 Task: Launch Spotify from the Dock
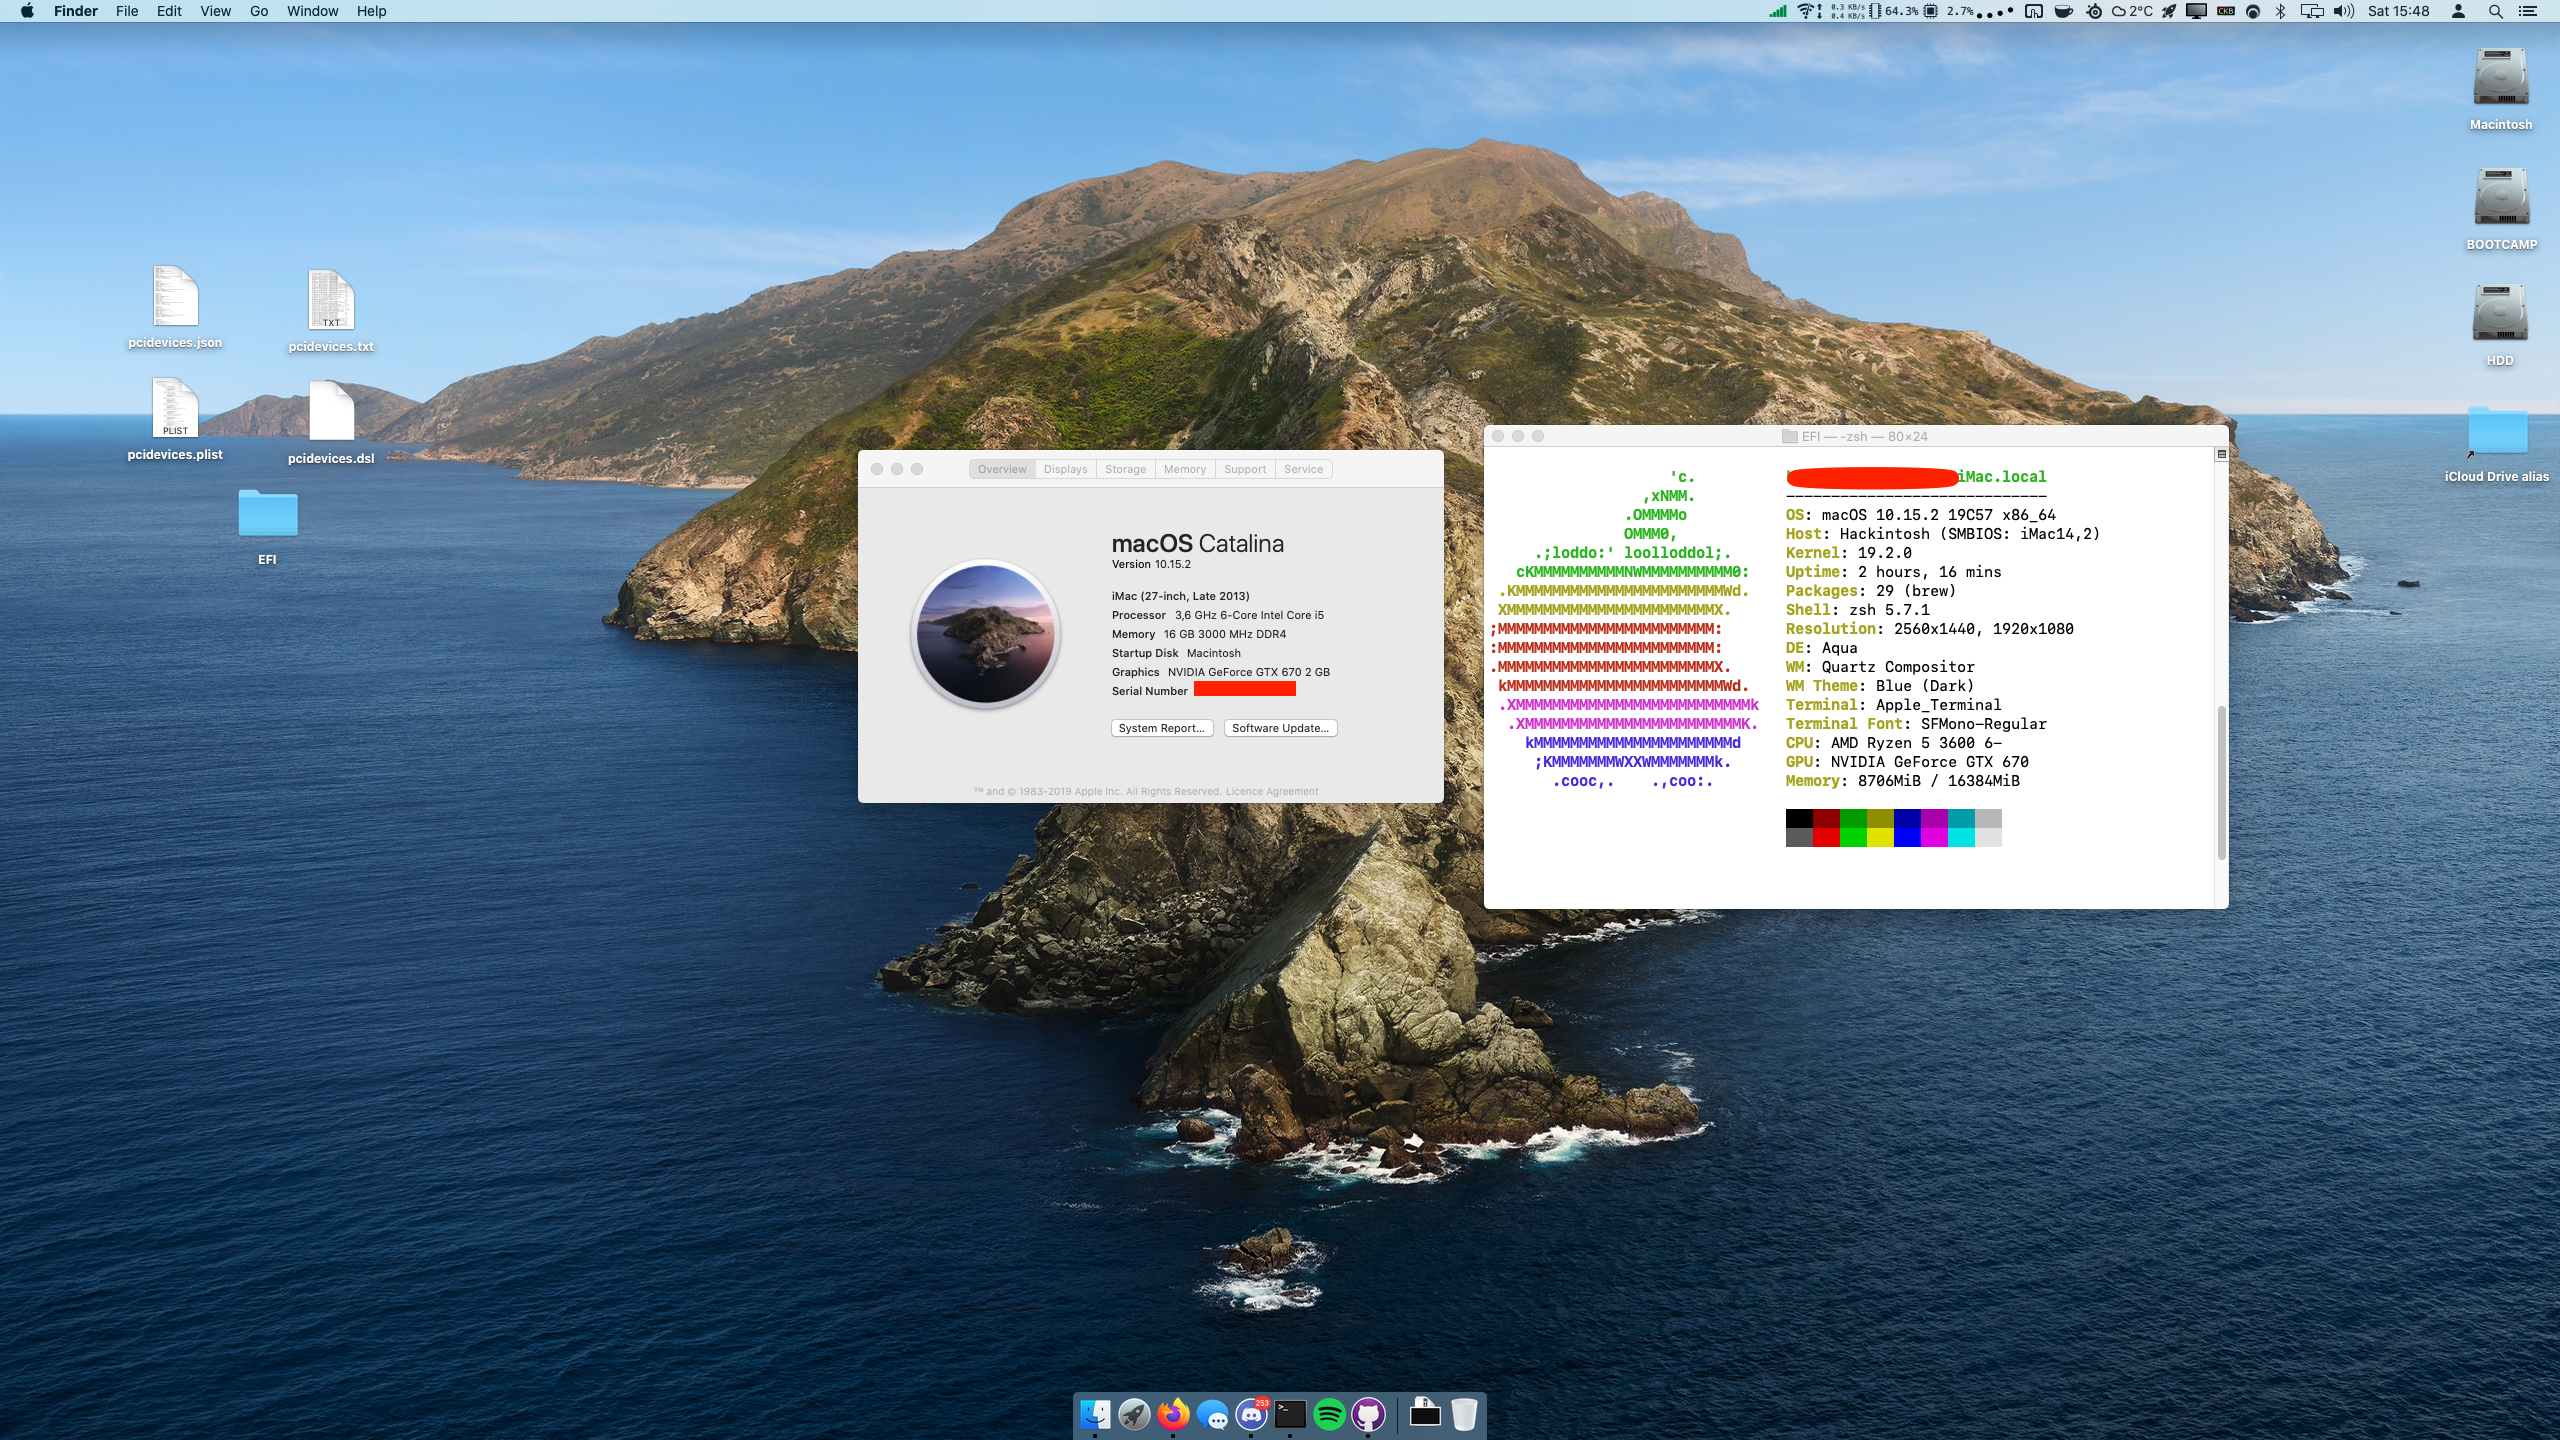tap(1329, 1414)
